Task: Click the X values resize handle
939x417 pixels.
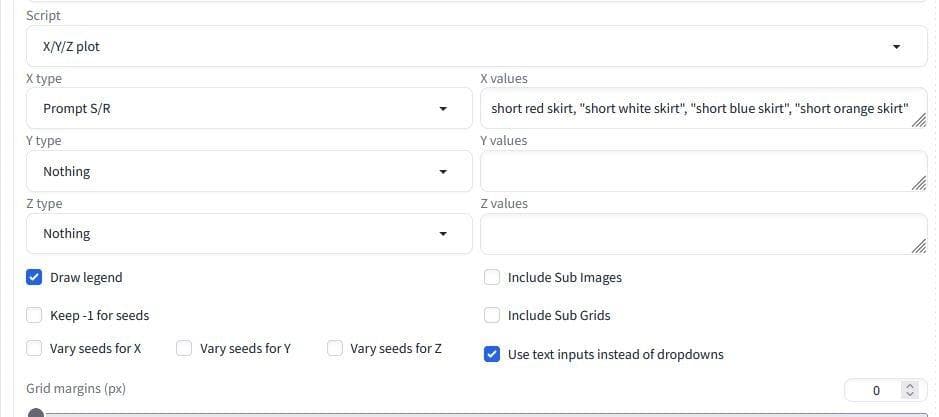Action: click(919, 121)
